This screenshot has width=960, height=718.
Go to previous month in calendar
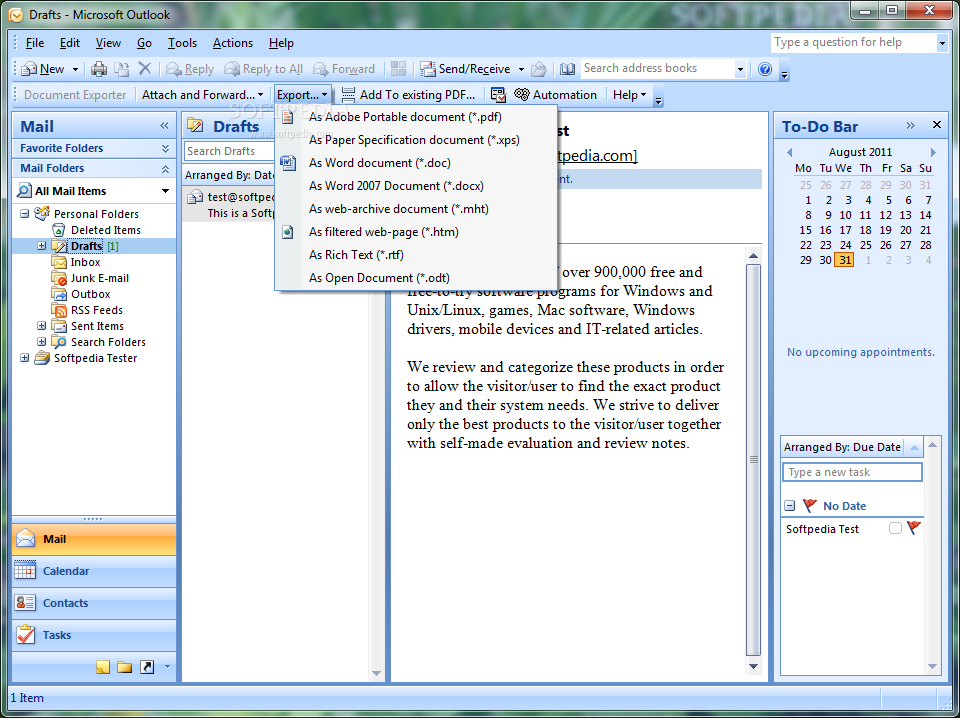789,152
